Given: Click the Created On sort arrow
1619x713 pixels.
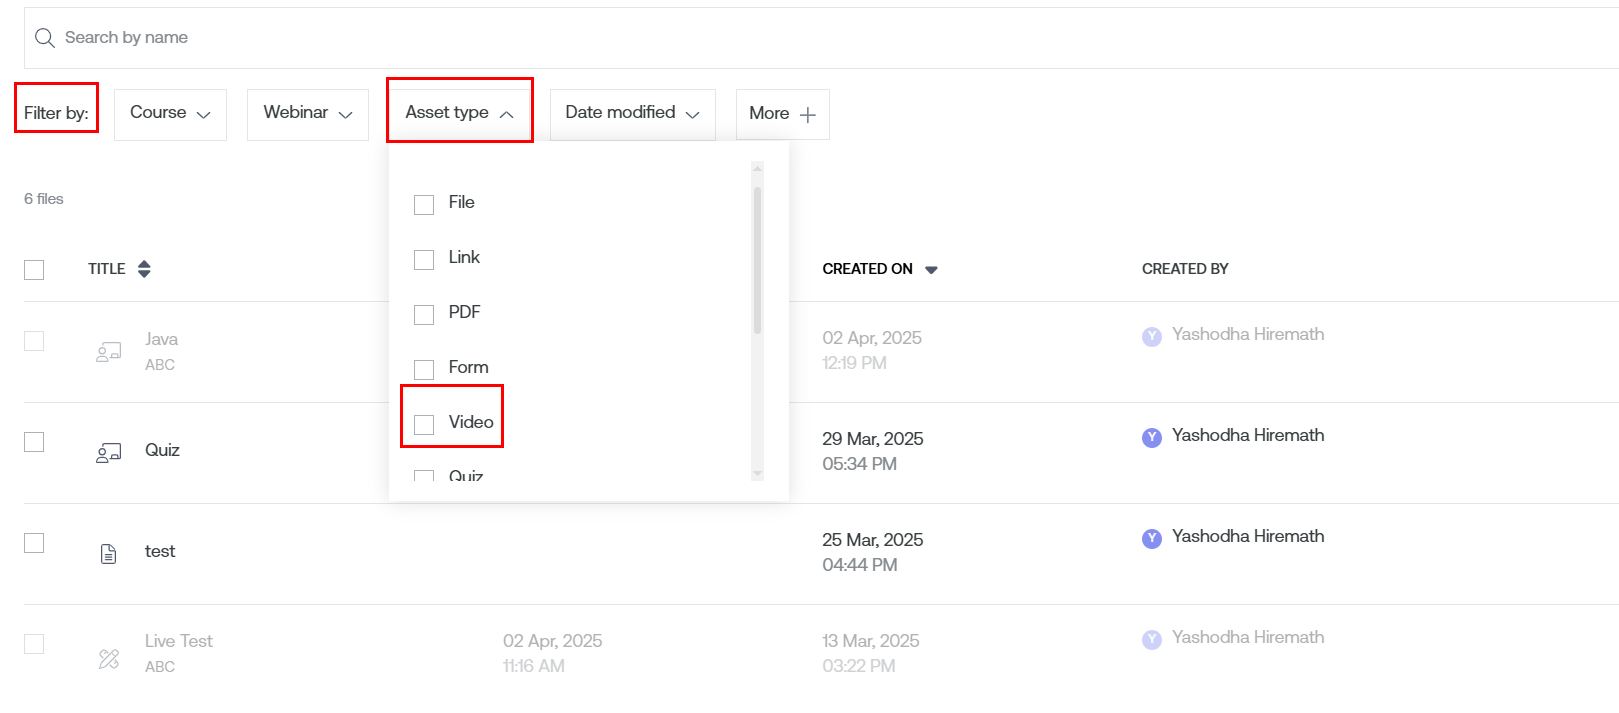Looking at the screenshot, I should point(931,270).
